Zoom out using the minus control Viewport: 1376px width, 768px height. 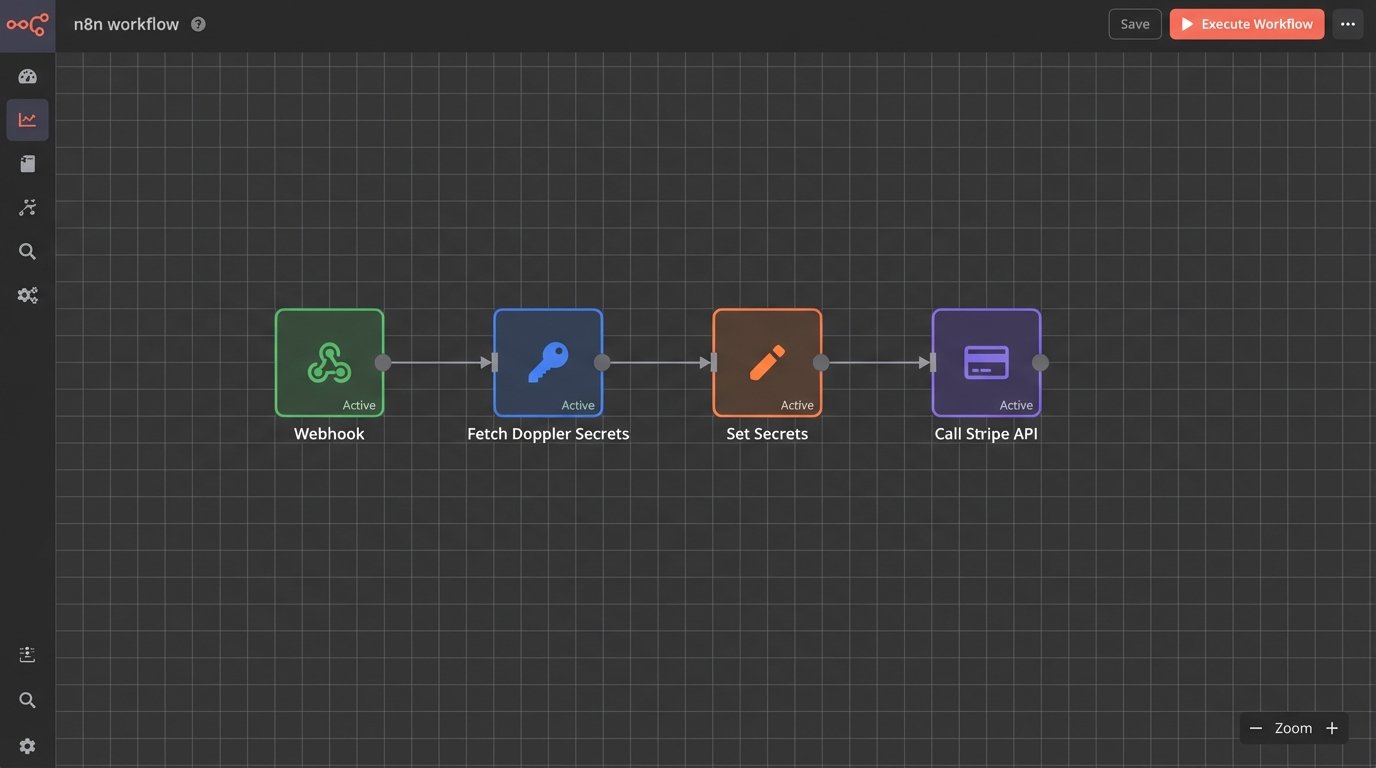point(1256,728)
